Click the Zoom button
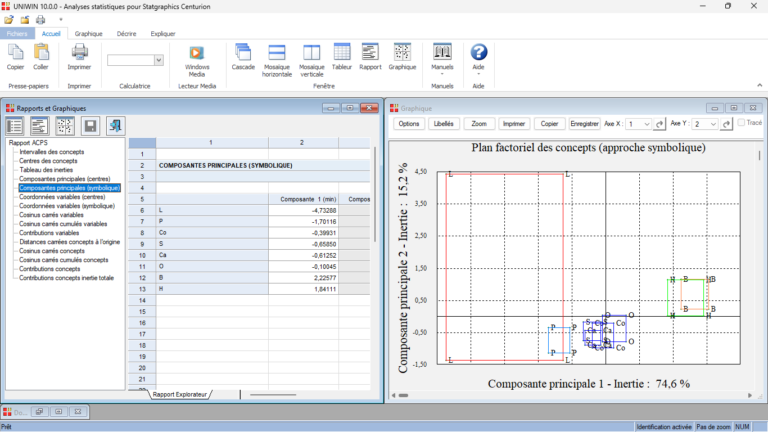The image size is (768, 432). click(x=479, y=124)
